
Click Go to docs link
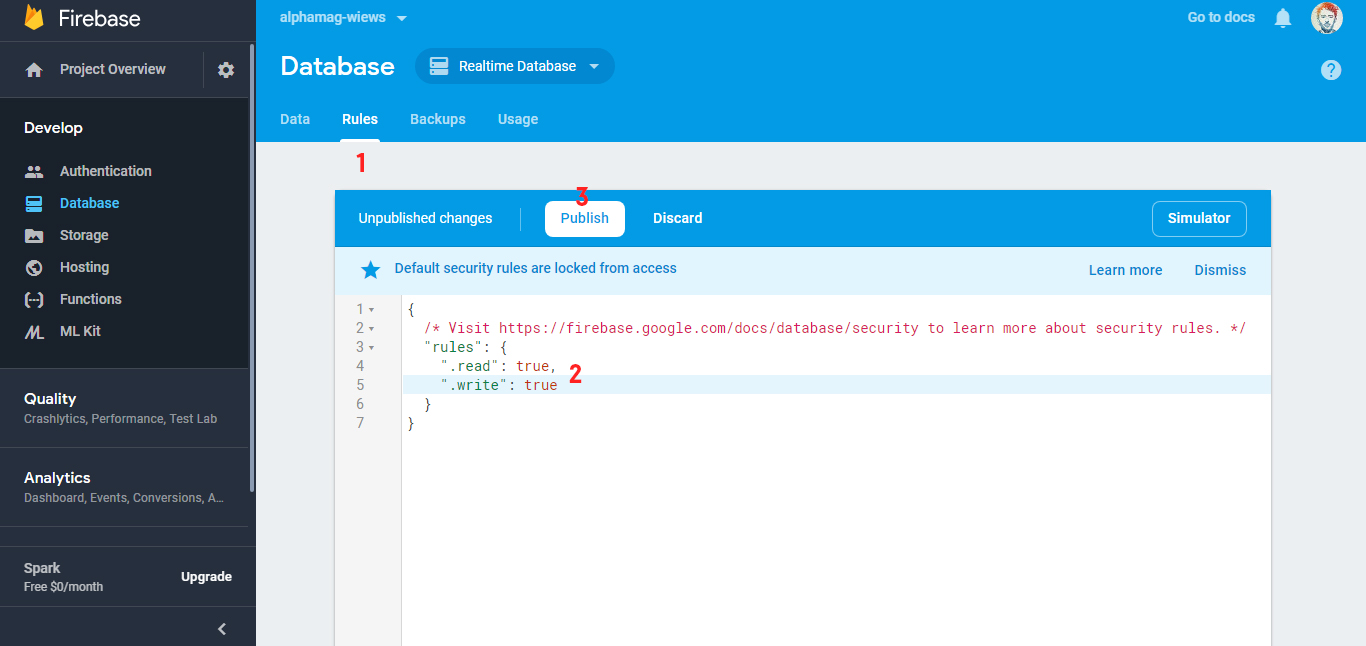(1221, 17)
